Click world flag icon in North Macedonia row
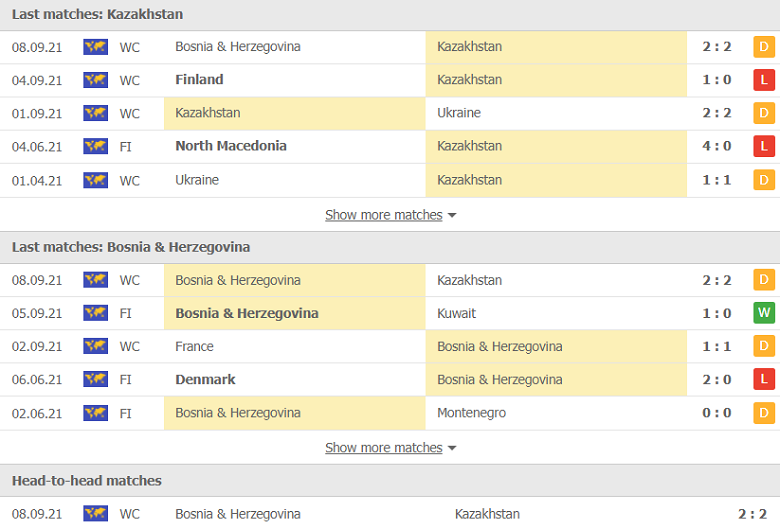This screenshot has height=529, width=780. click(x=96, y=146)
